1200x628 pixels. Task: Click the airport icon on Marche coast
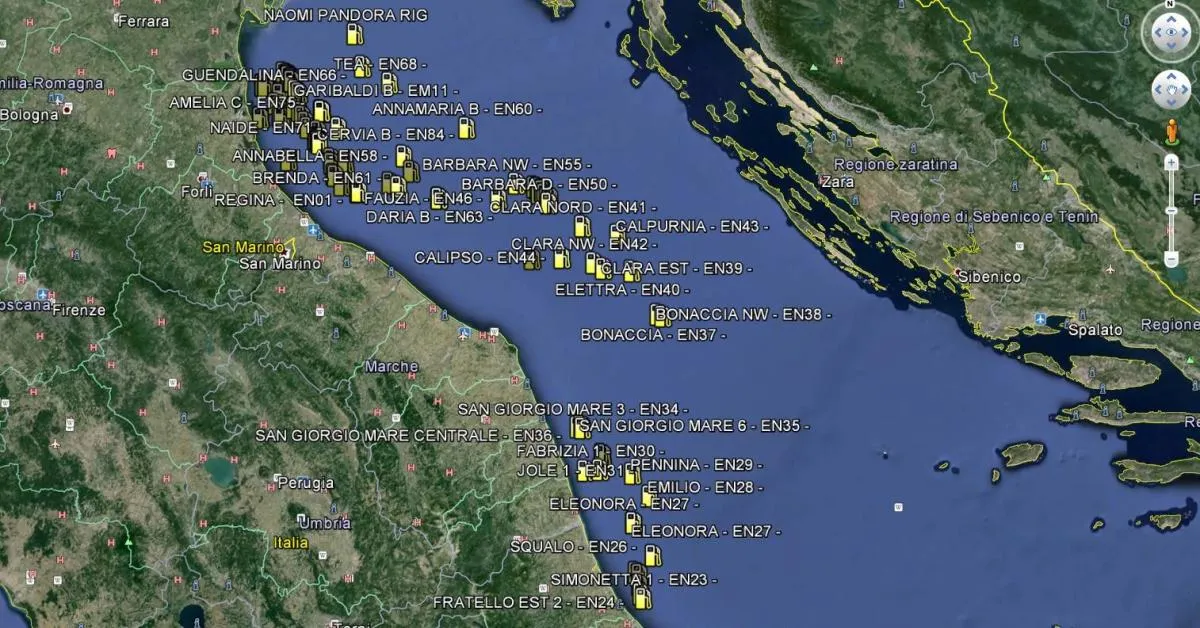point(464,333)
